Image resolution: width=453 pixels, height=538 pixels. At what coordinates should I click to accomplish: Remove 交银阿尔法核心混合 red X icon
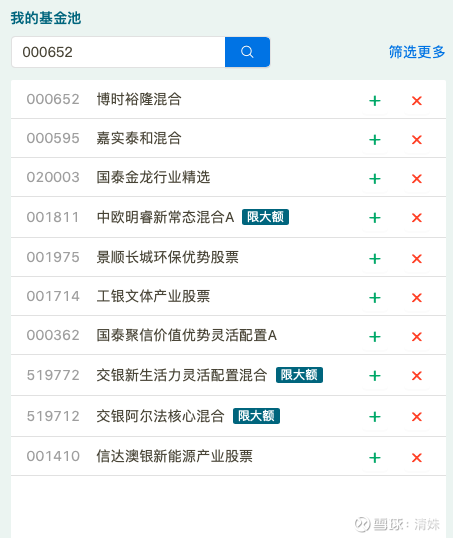pyautogui.click(x=417, y=417)
